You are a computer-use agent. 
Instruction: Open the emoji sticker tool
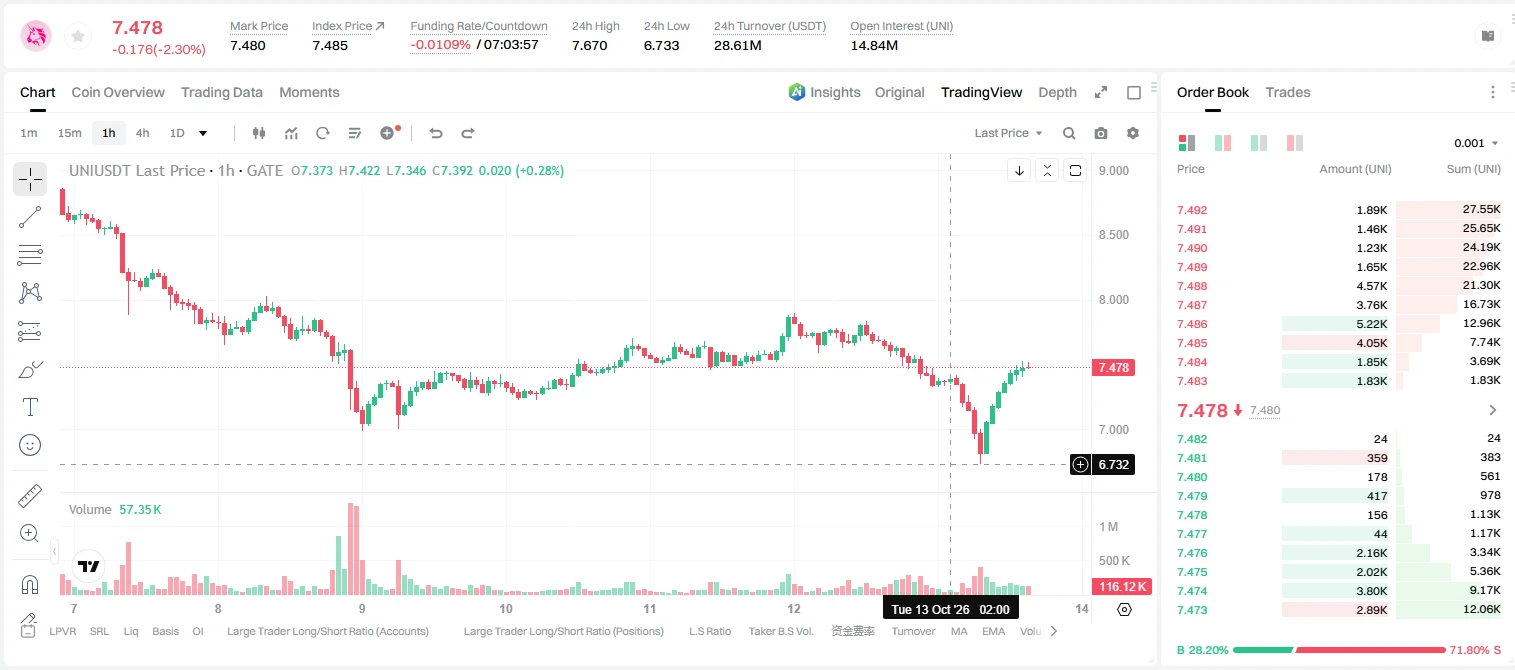[30, 445]
